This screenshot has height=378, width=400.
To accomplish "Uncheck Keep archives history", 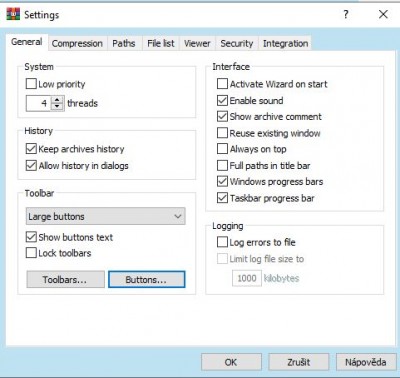I will tap(31, 149).
